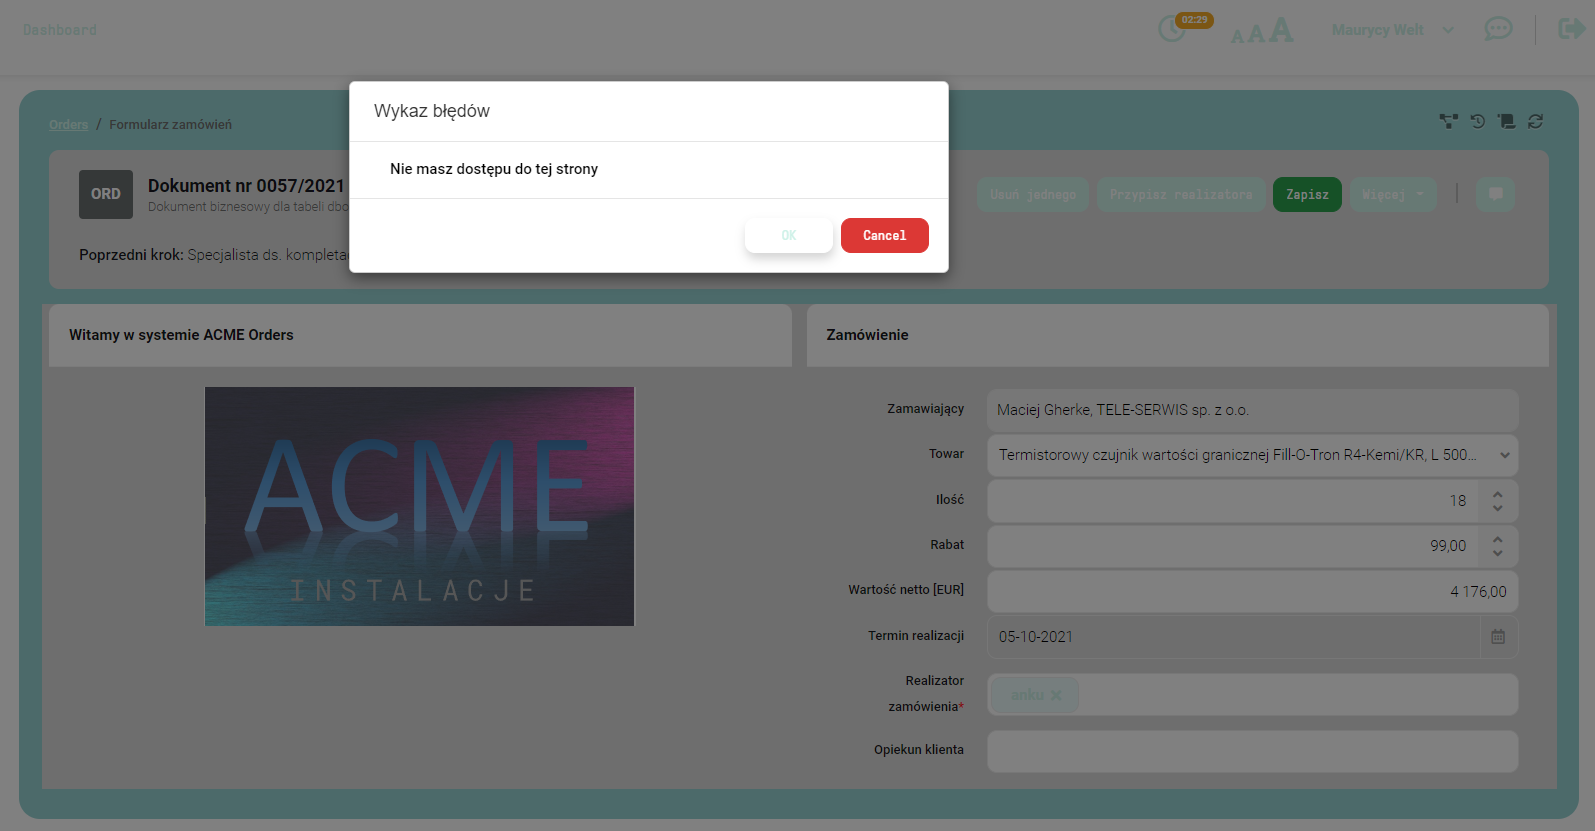Remove the 'anku' realizator tag
1595x831 pixels.
[x=1056, y=695]
